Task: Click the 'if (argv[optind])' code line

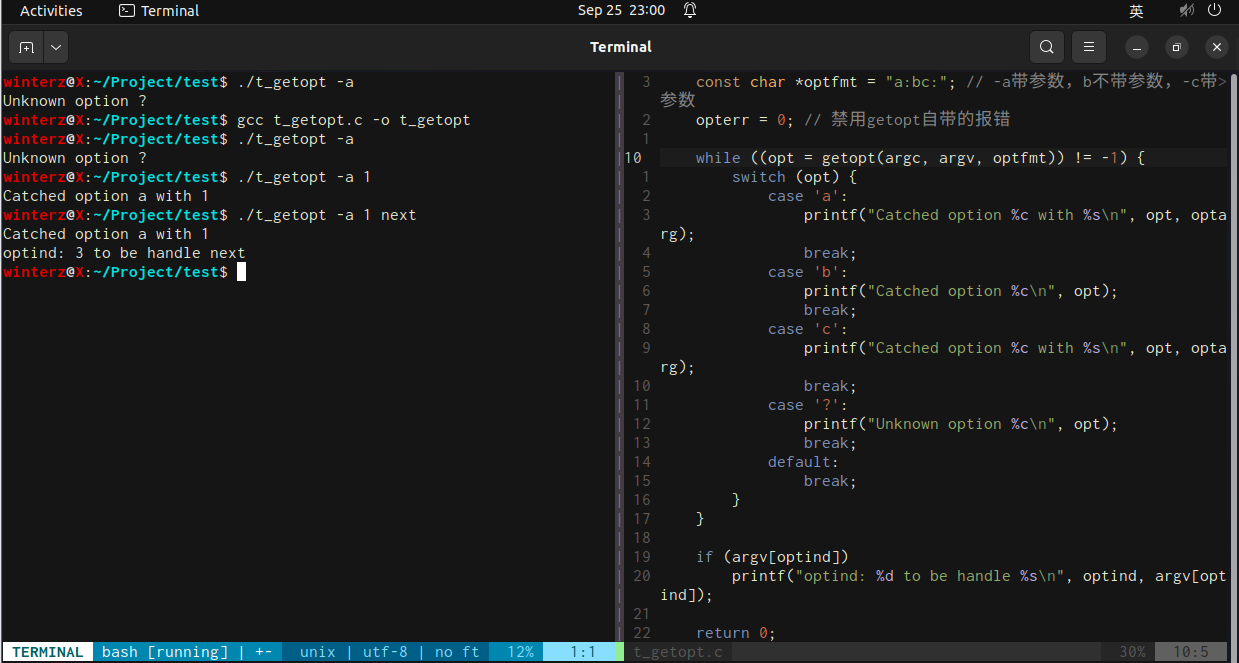Action: [x=772, y=557]
